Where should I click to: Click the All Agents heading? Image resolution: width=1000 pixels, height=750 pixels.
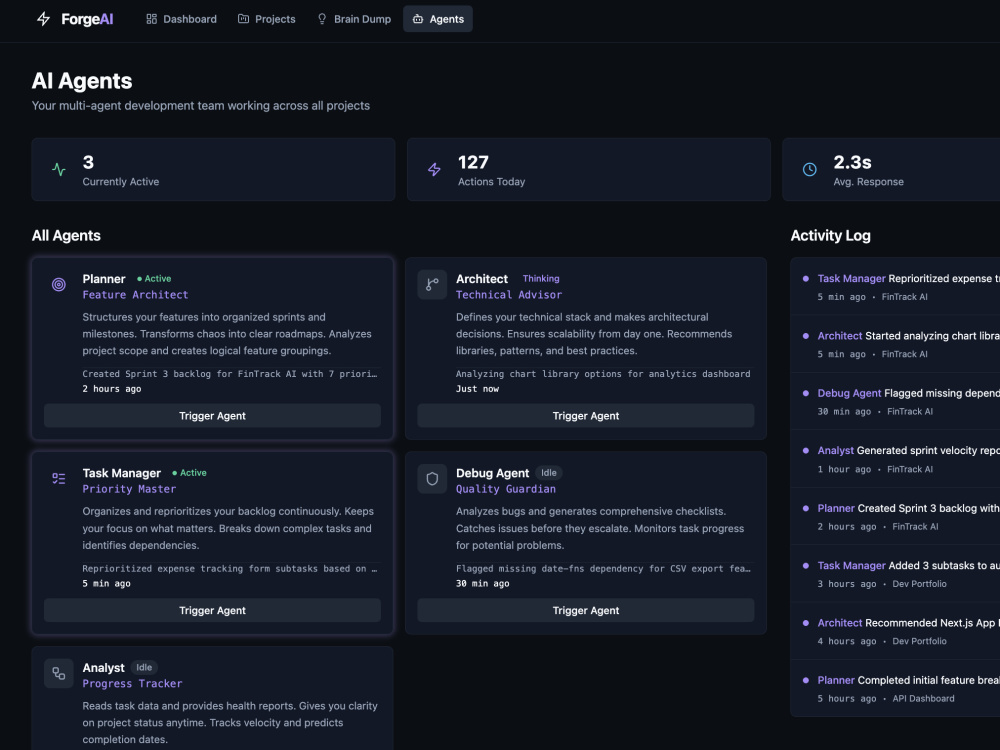click(66, 236)
